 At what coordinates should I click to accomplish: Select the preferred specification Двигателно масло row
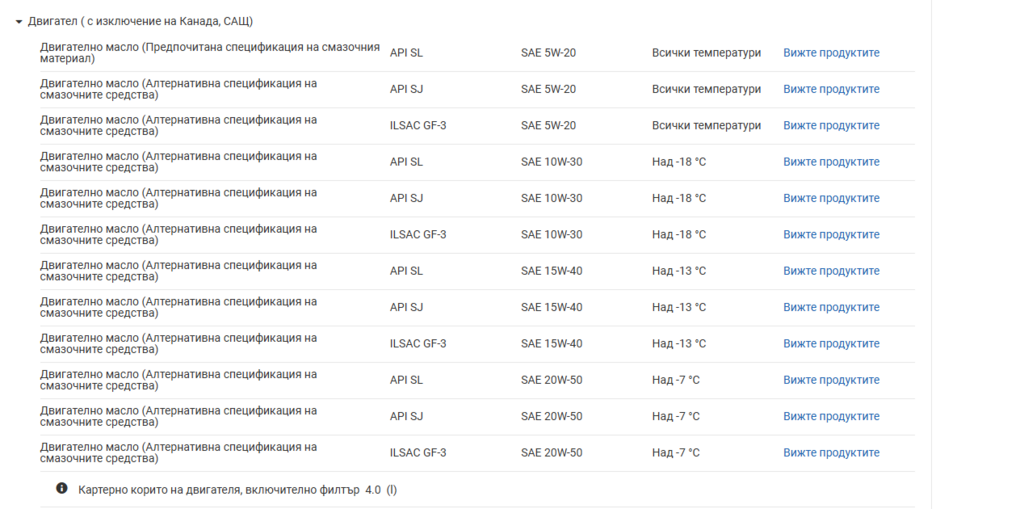pyautogui.click(x=477, y=53)
